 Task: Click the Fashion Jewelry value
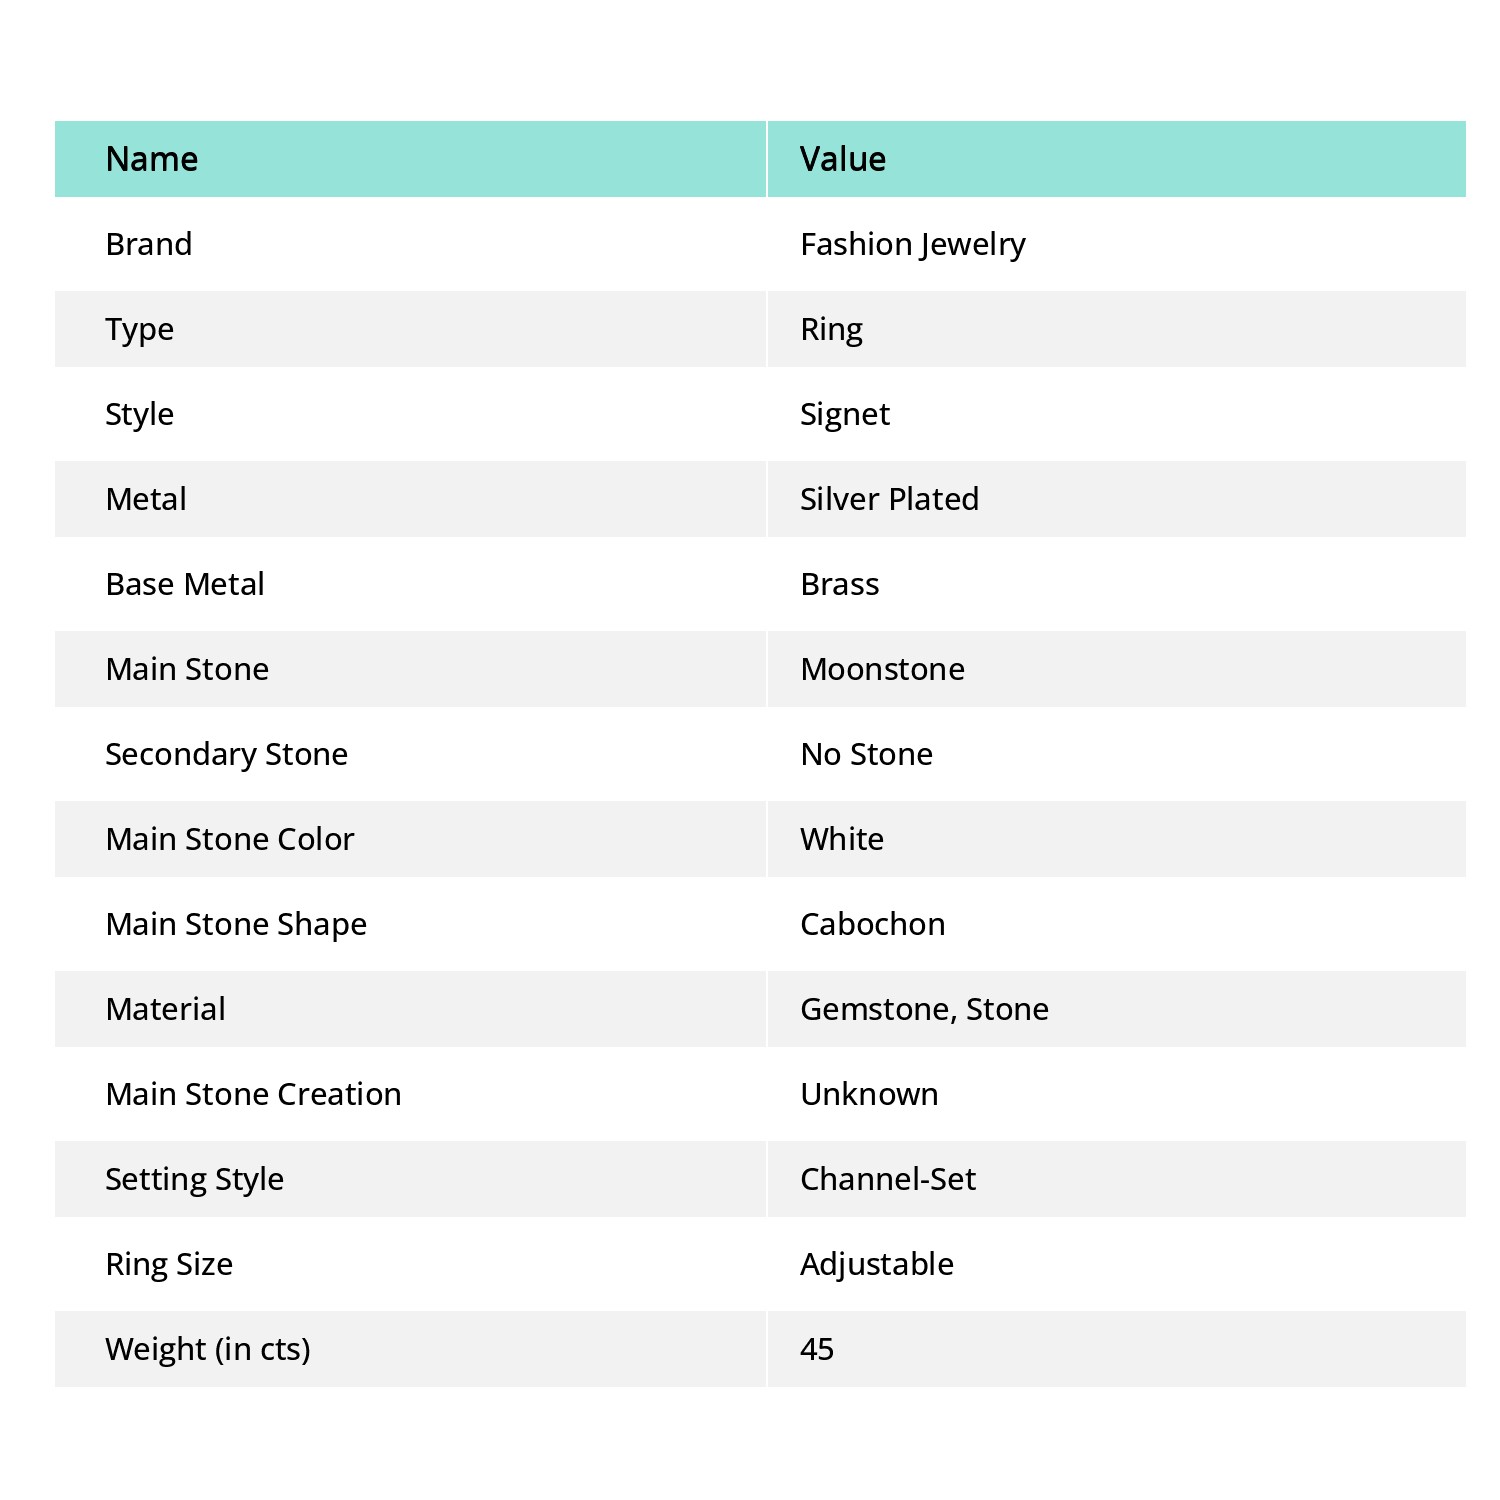(912, 244)
